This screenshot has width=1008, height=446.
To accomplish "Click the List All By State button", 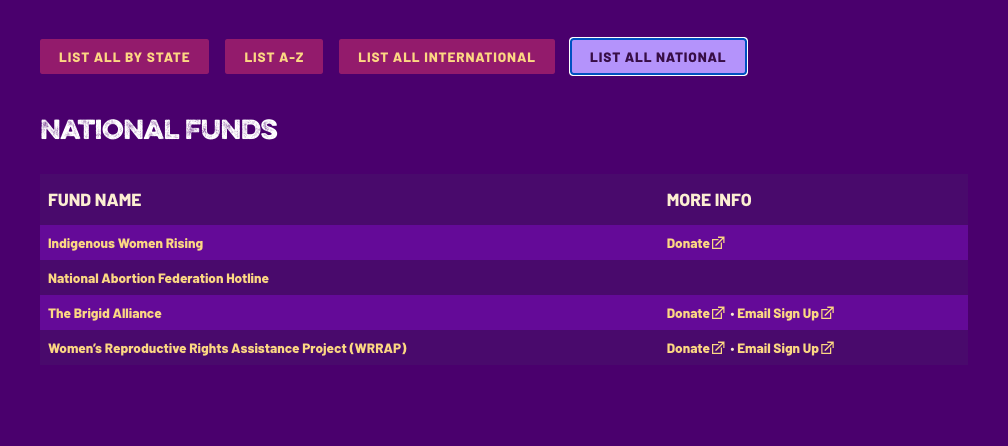I will click(124, 57).
